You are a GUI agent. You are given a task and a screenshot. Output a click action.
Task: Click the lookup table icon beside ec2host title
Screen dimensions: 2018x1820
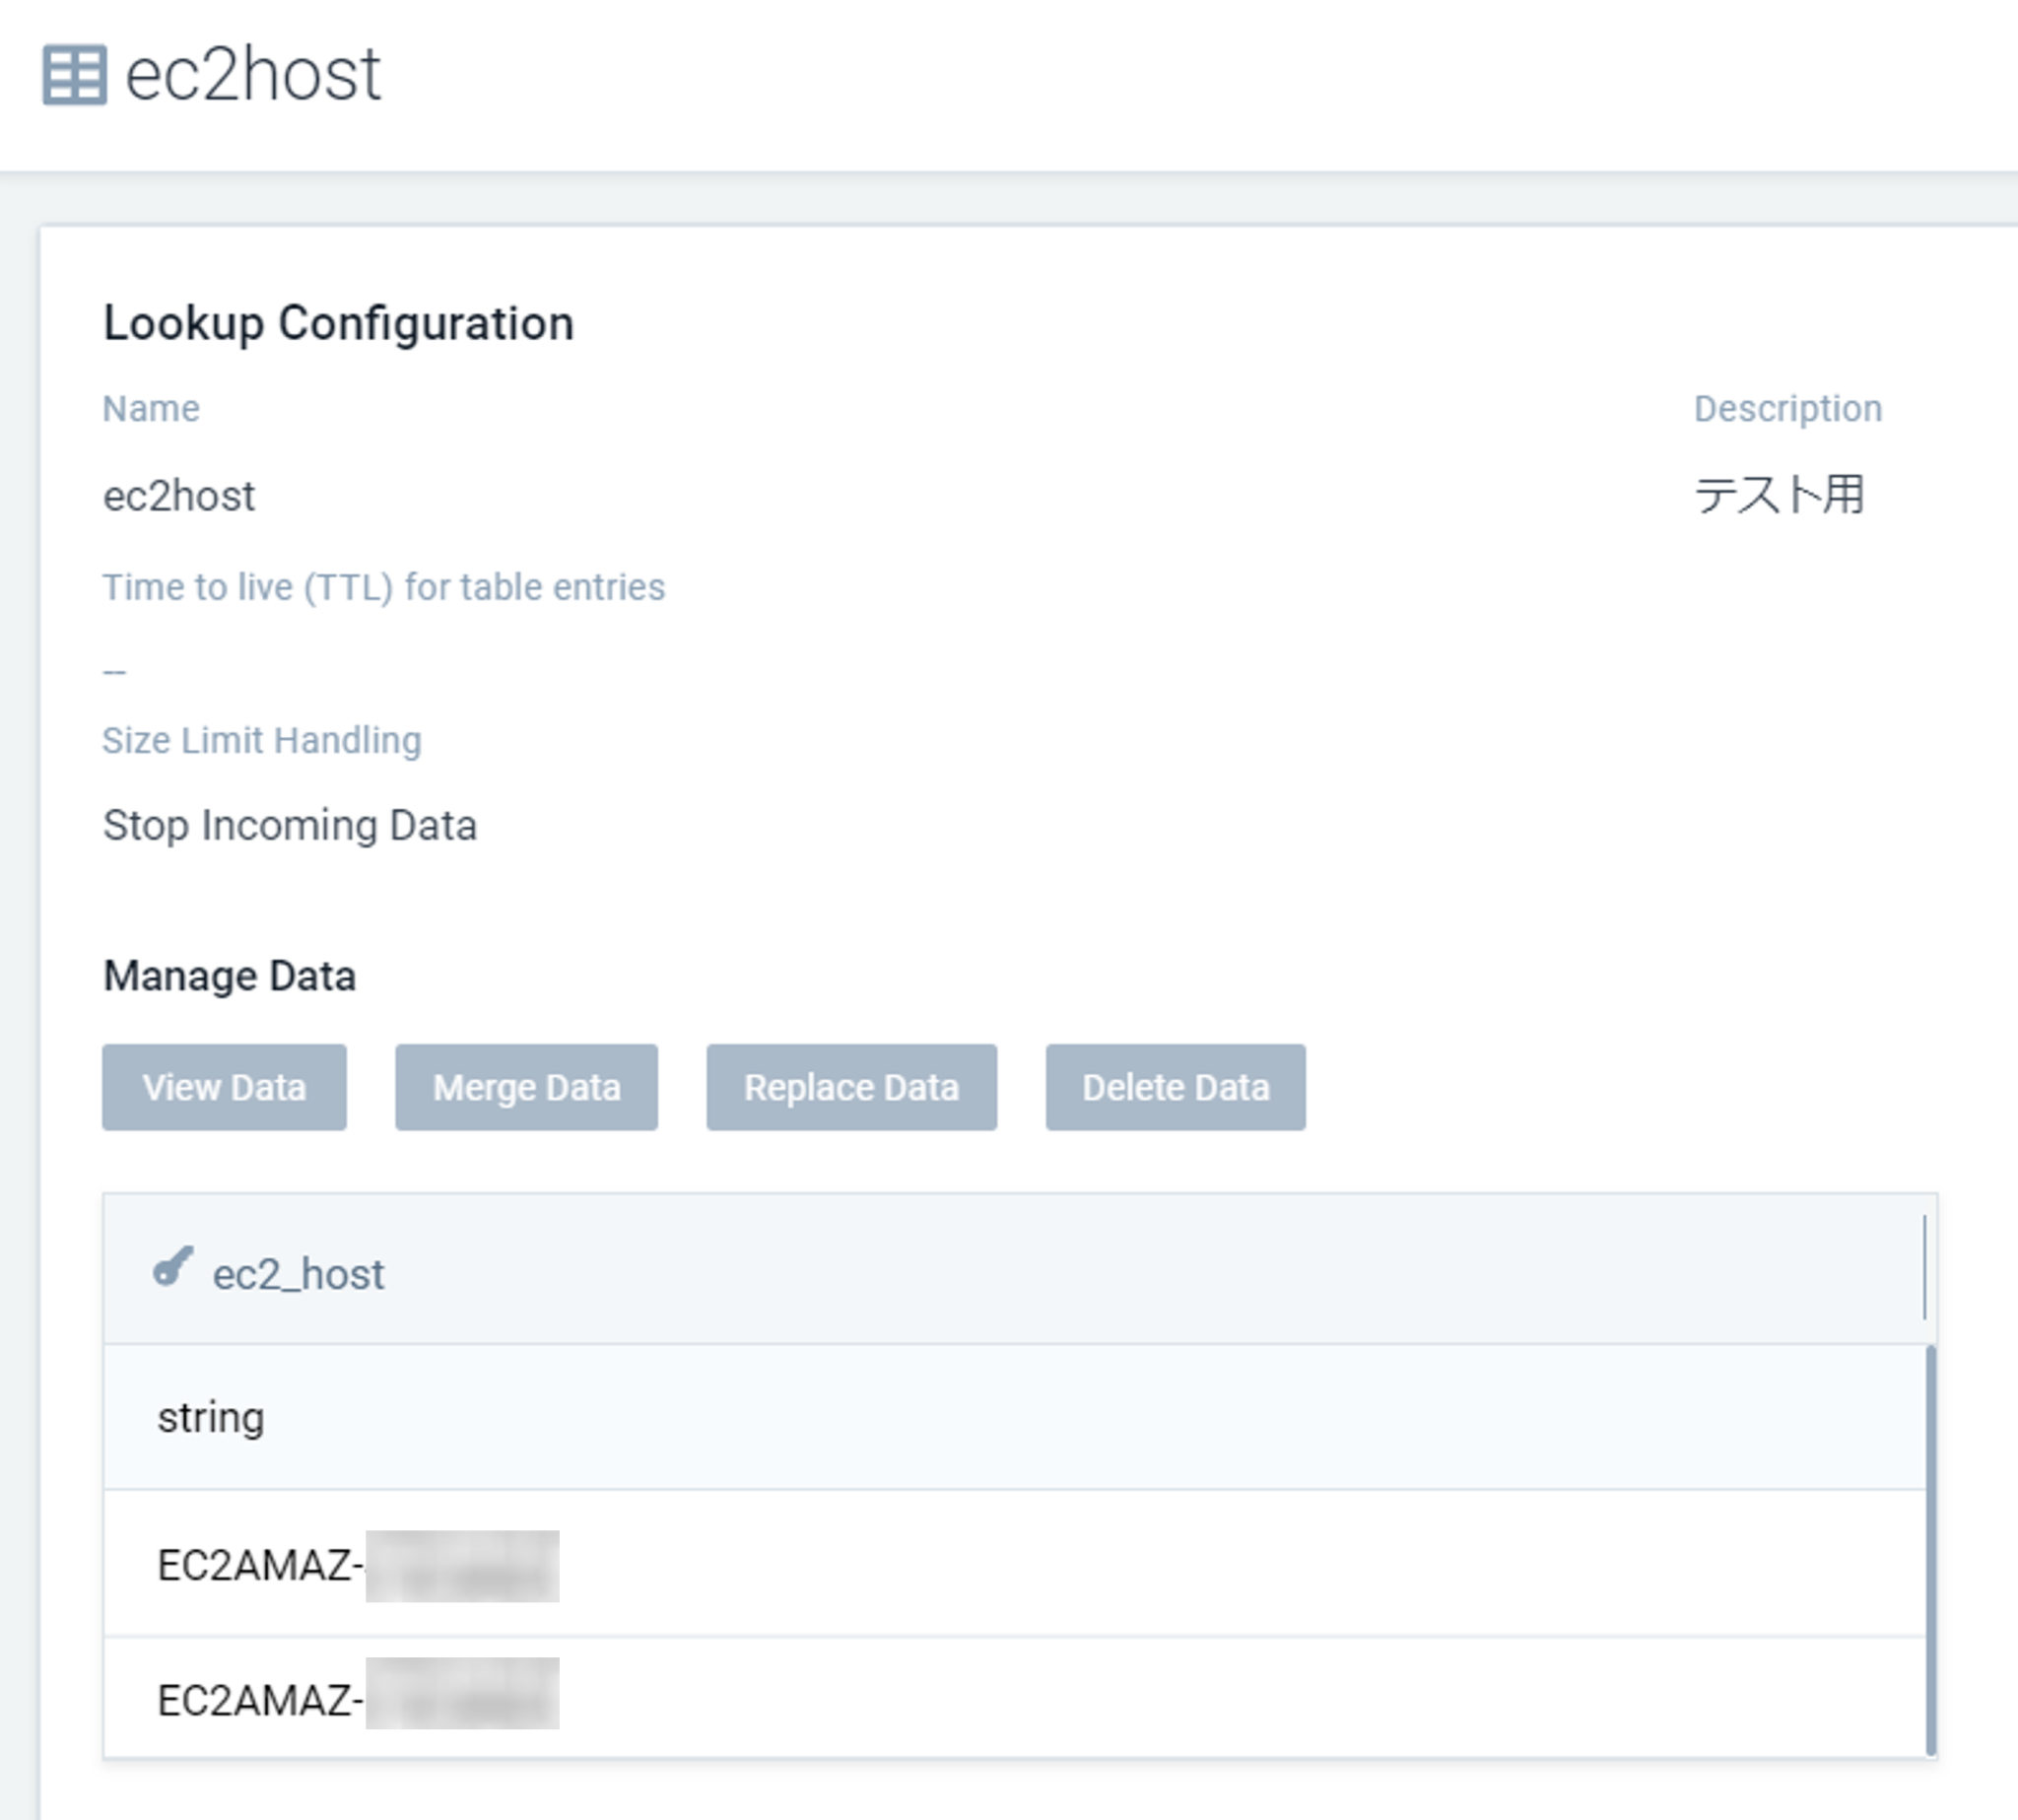[x=75, y=75]
